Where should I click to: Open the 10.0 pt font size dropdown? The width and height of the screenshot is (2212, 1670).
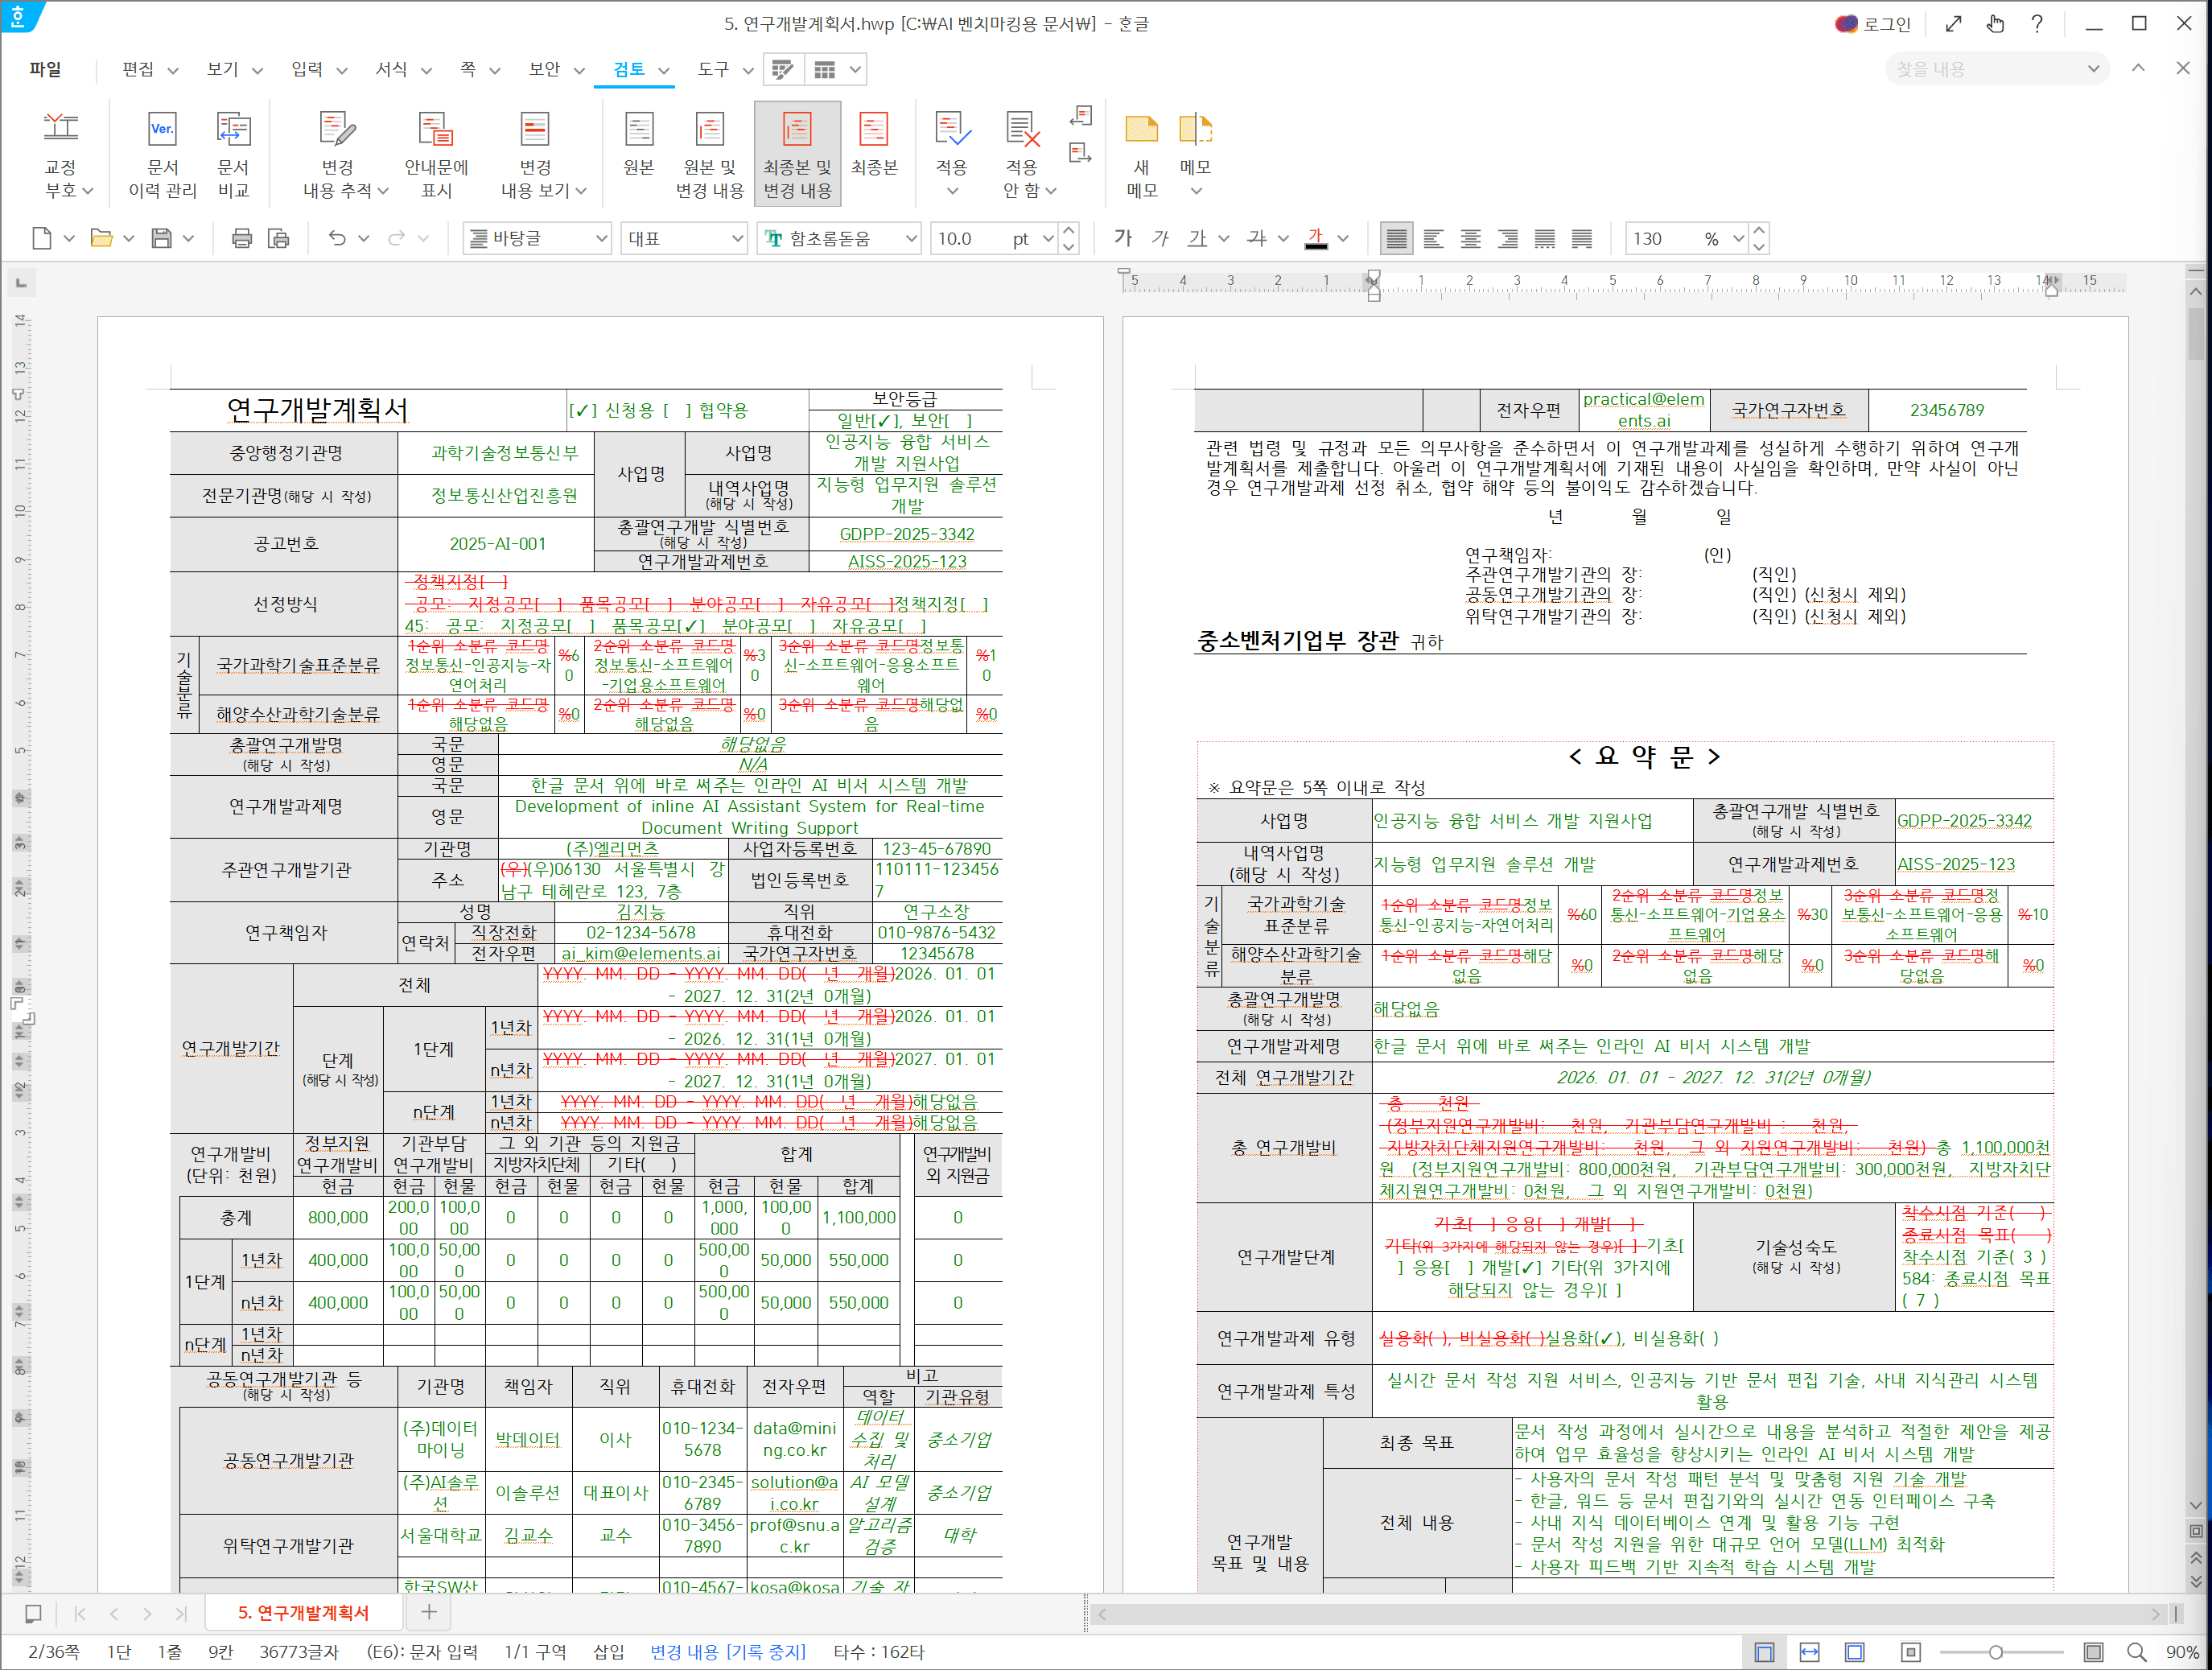[1047, 238]
